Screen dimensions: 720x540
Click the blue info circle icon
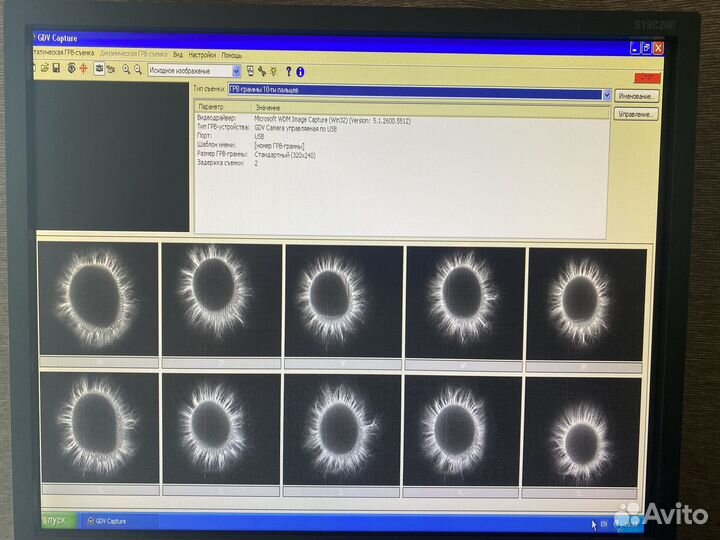(300, 72)
